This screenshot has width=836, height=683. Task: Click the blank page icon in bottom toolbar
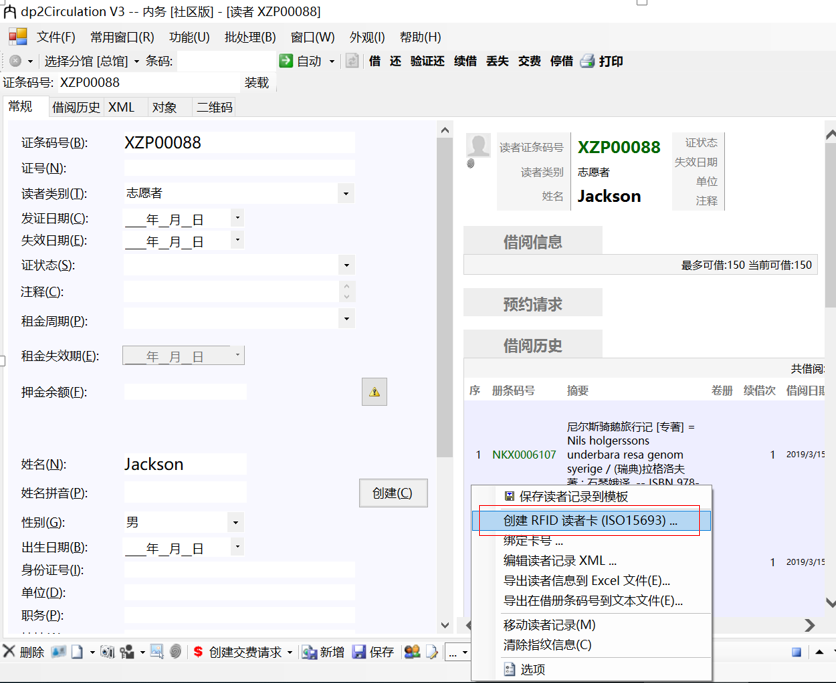[x=77, y=652]
